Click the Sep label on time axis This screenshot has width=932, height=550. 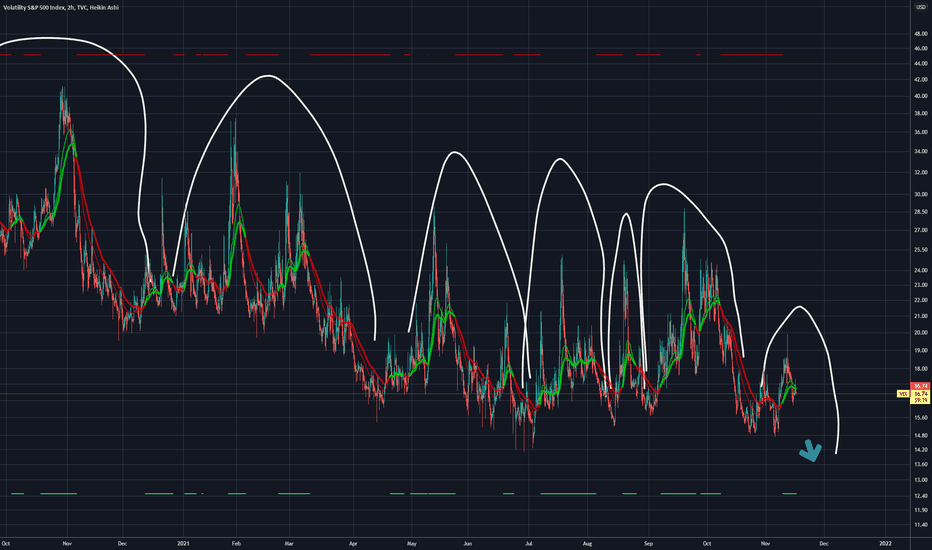pos(648,543)
